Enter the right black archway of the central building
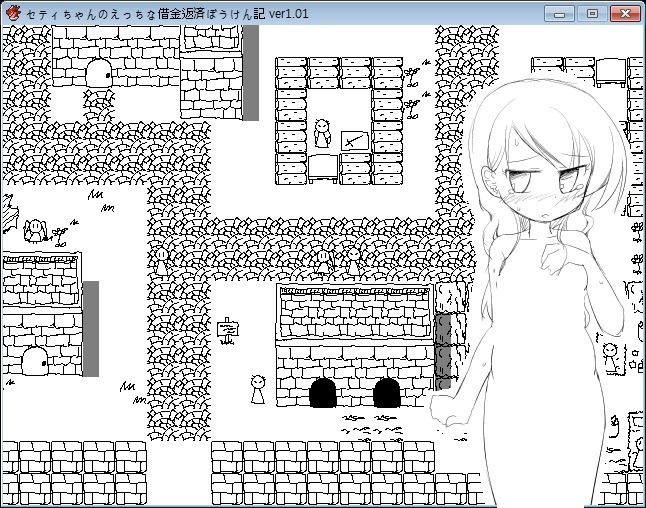646x508 pixels. (x=386, y=393)
